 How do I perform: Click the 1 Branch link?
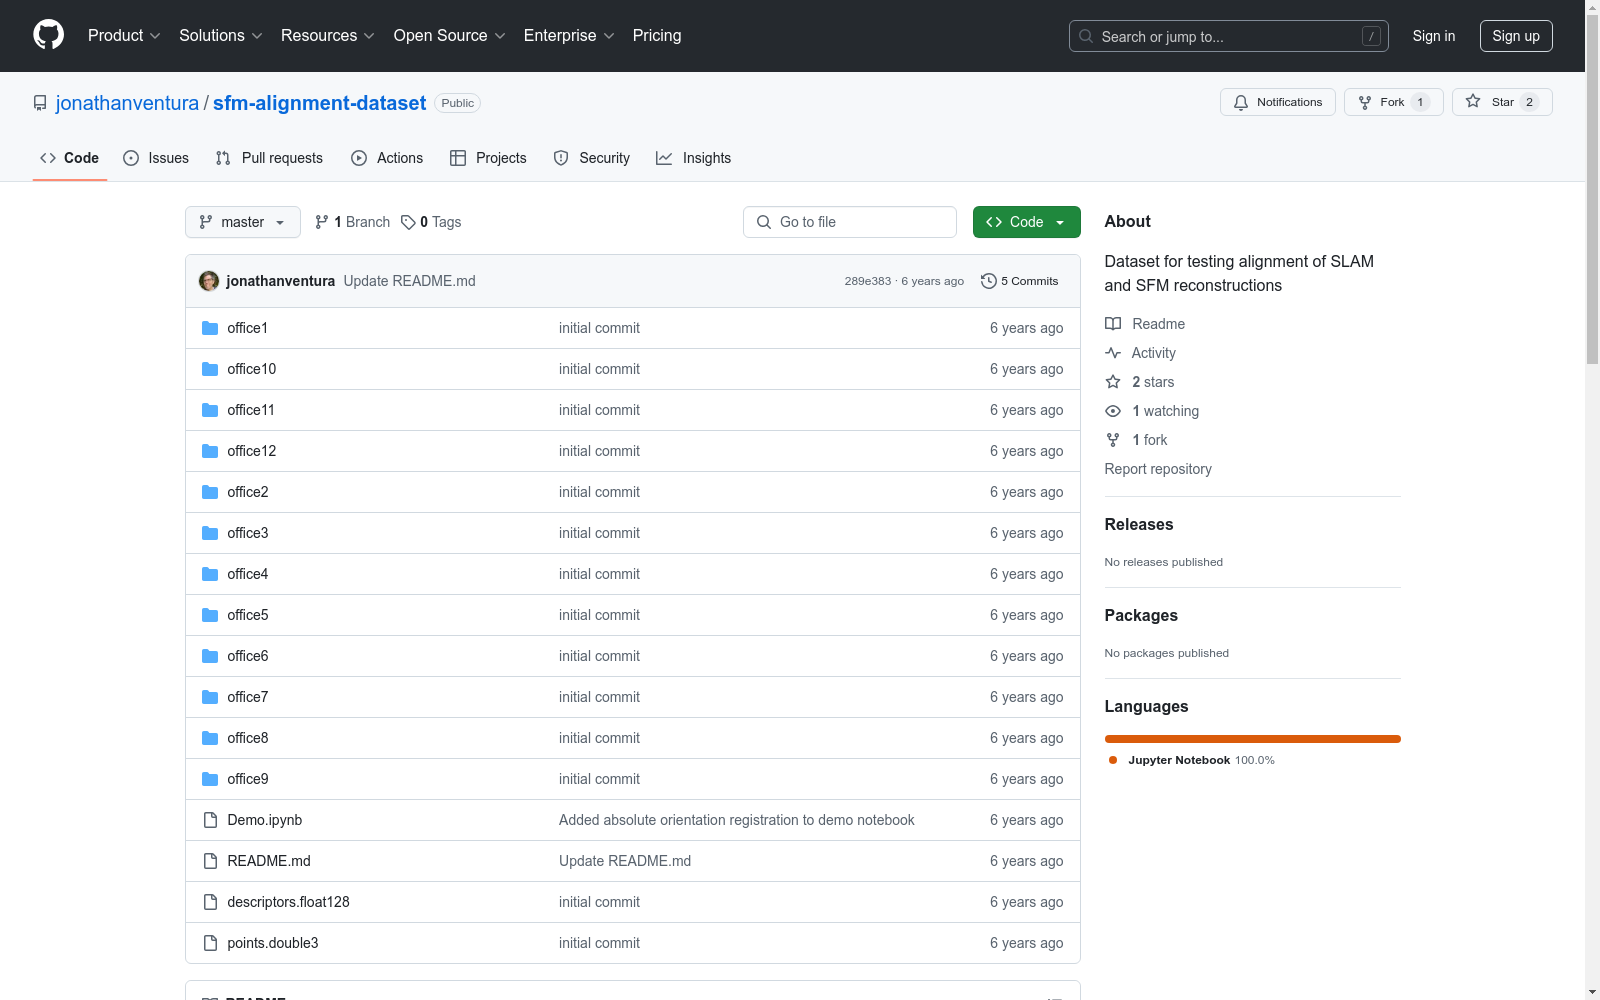(x=352, y=222)
